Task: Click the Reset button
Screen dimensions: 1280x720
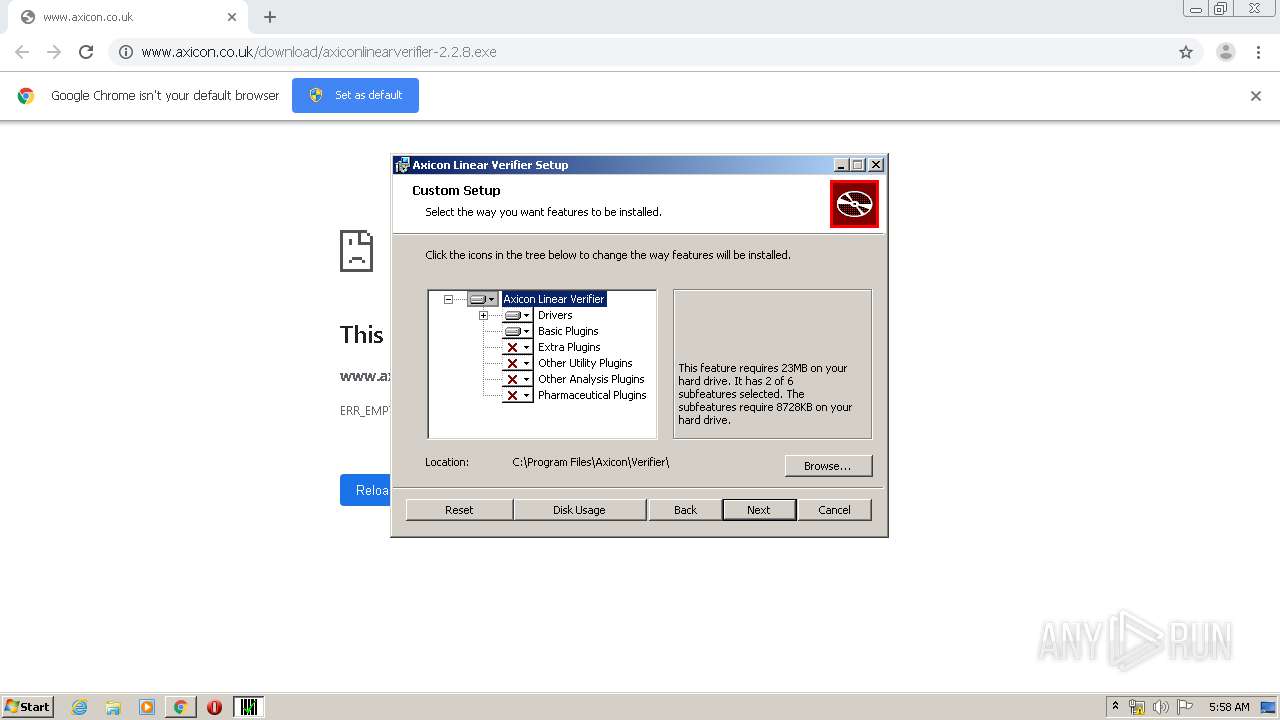Action: coord(459,510)
